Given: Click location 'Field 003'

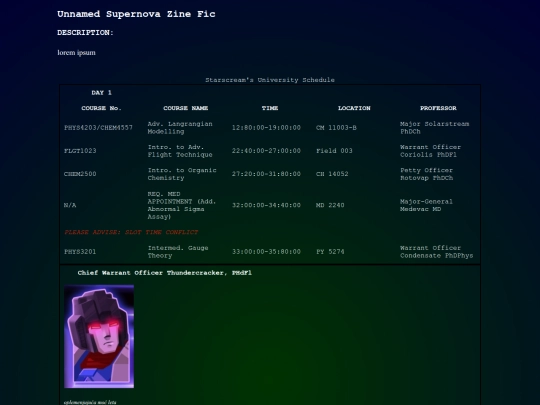Looking at the screenshot, I should pyautogui.click(x=334, y=151).
